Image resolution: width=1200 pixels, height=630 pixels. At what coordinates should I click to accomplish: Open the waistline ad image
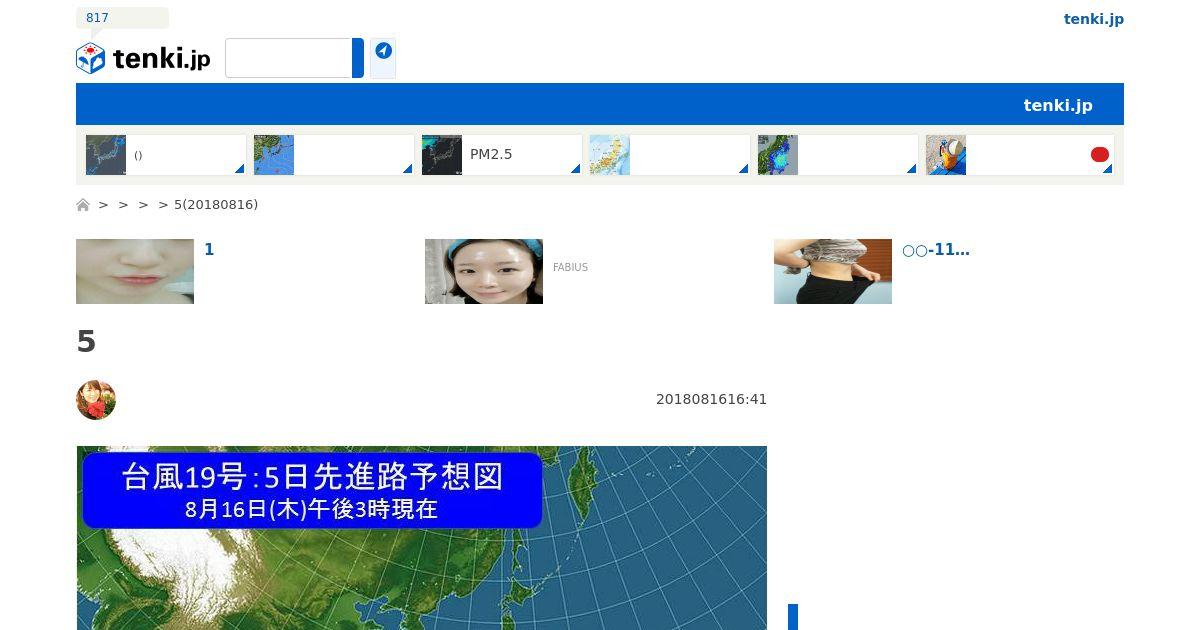coord(833,271)
